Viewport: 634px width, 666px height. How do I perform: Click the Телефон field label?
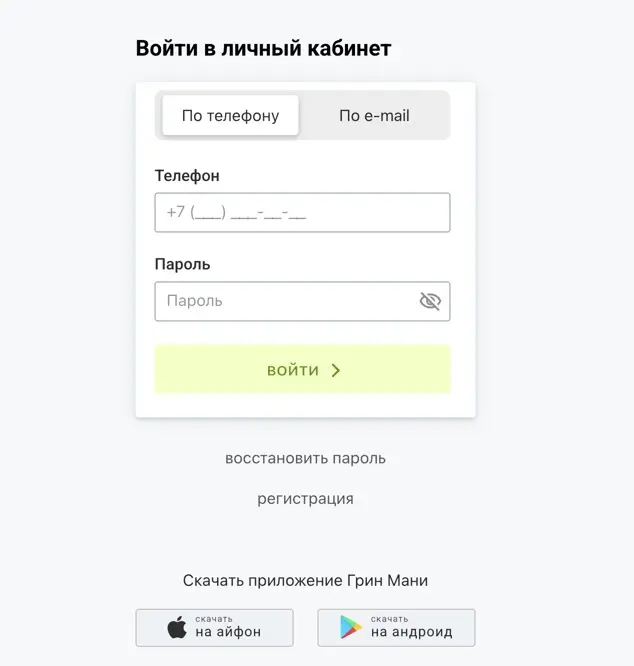(x=187, y=176)
